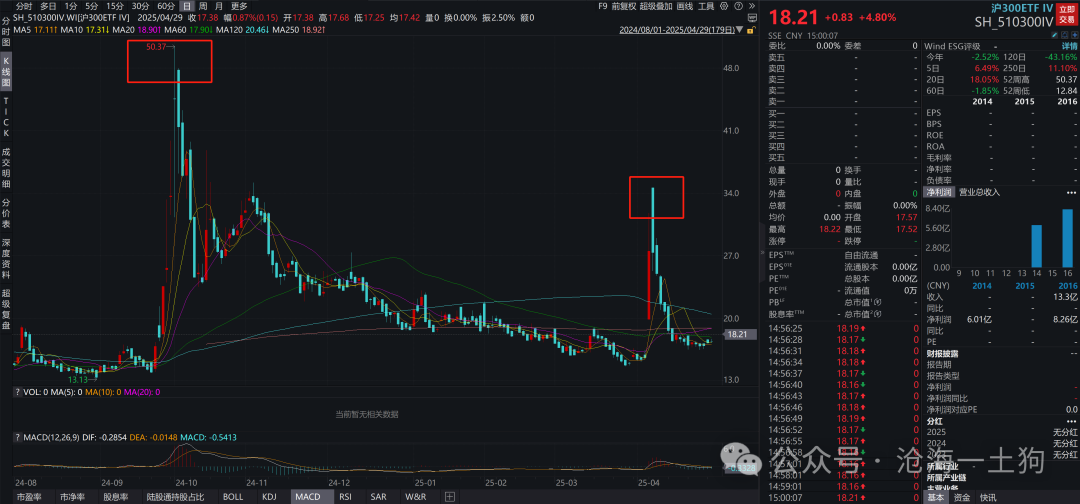Open the 工具 tools menu
Image resolution: width=1080 pixels, height=504 pixels.
[706, 6]
